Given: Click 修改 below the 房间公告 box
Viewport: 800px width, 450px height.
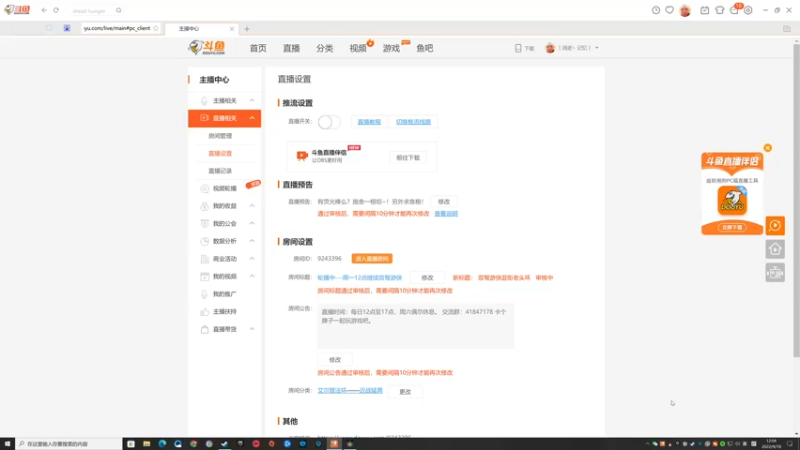Looking at the screenshot, I should click(335, 360).
